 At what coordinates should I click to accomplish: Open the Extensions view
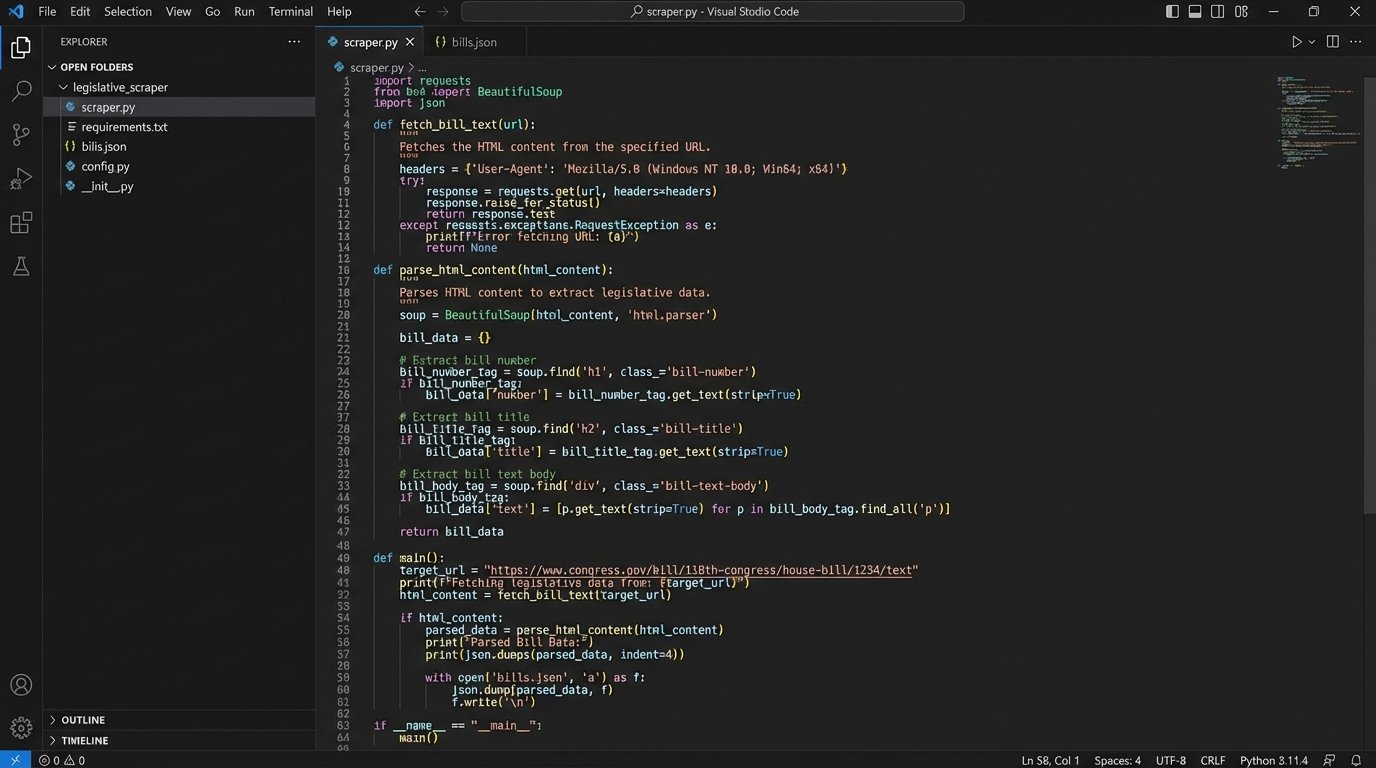(x=21, y=223)
